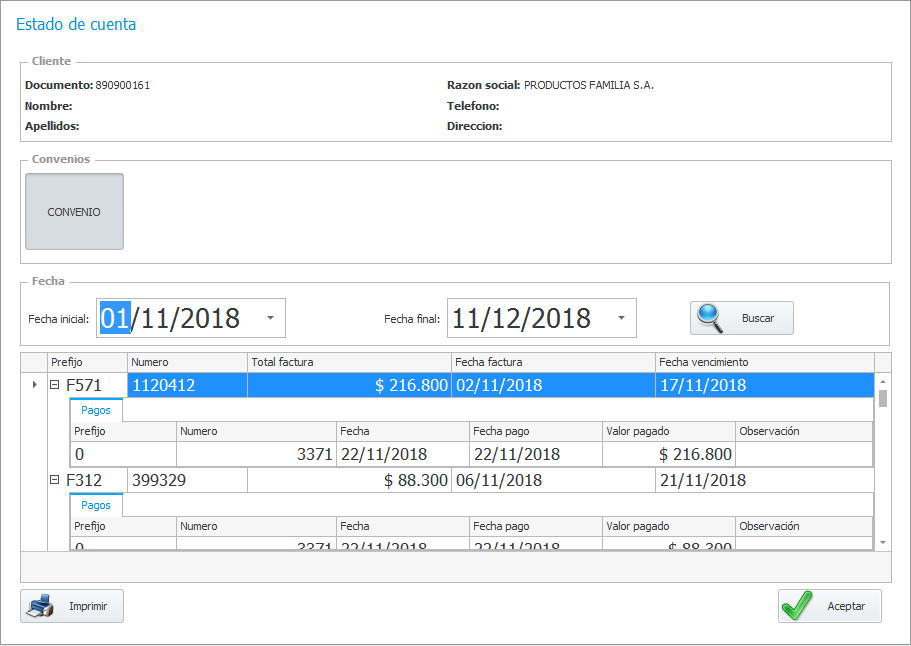This screenshot has width=911, height=646.
Task: Click Prefijo header in F312 payments grid
Action: pyautogui.click(x=123, y=526)
